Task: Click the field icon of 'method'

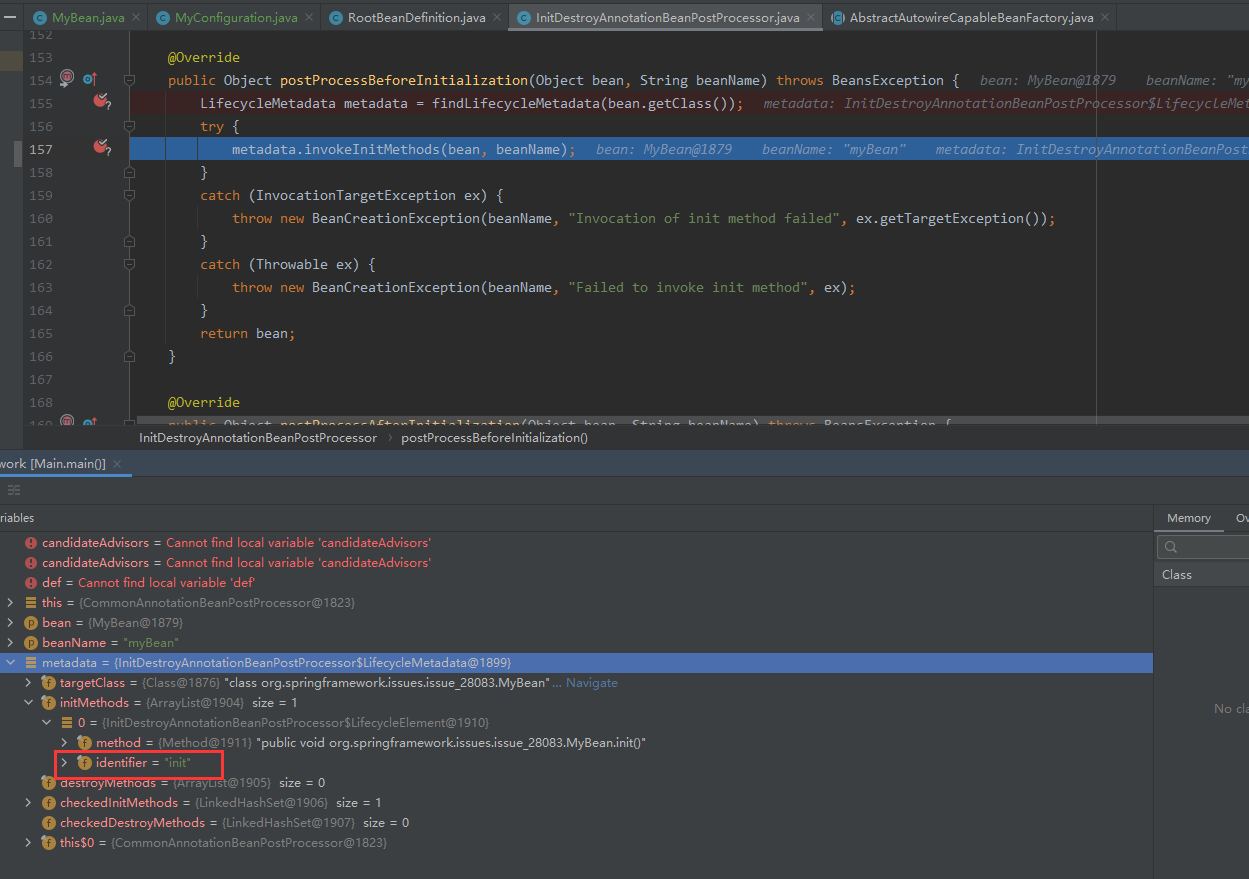Action: tap(85, 743)
